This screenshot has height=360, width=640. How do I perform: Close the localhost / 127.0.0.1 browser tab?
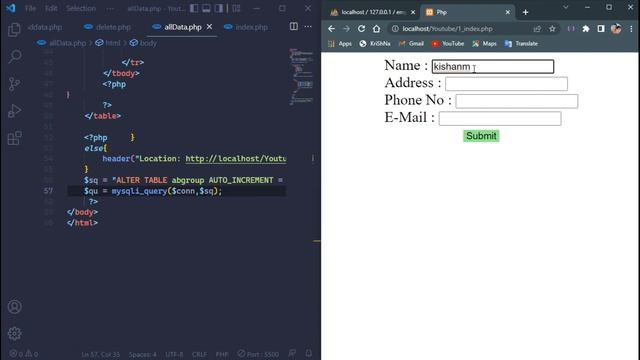point(413,12)
